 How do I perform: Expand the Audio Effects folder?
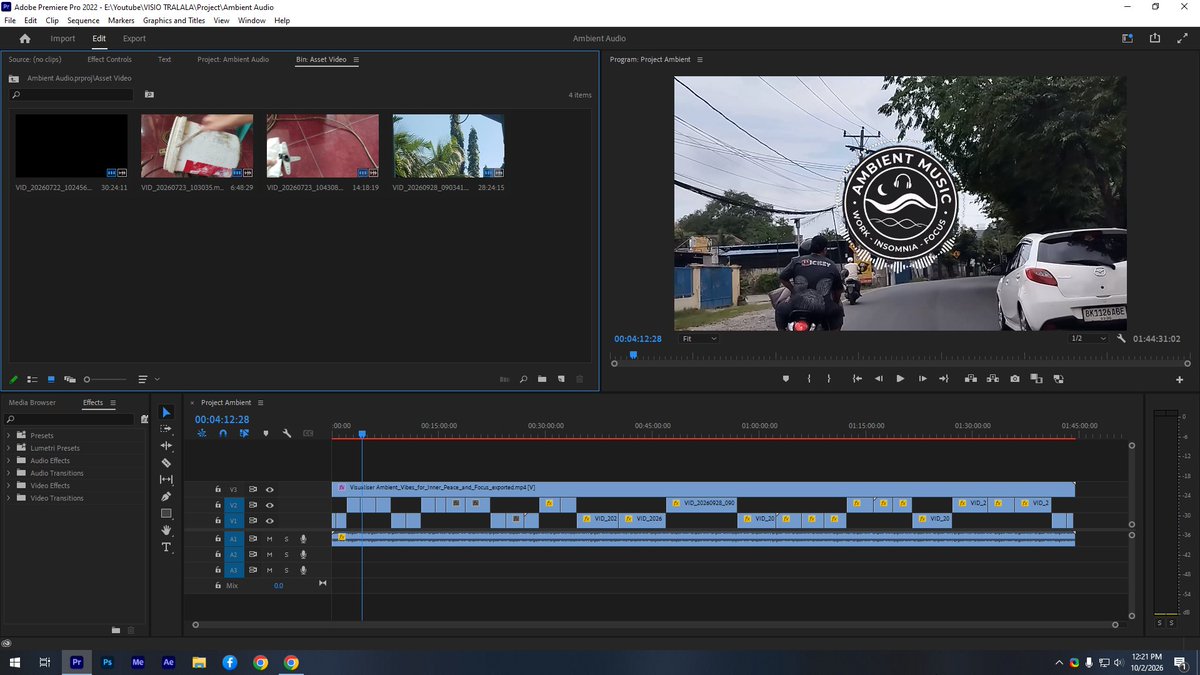point(9,461)
